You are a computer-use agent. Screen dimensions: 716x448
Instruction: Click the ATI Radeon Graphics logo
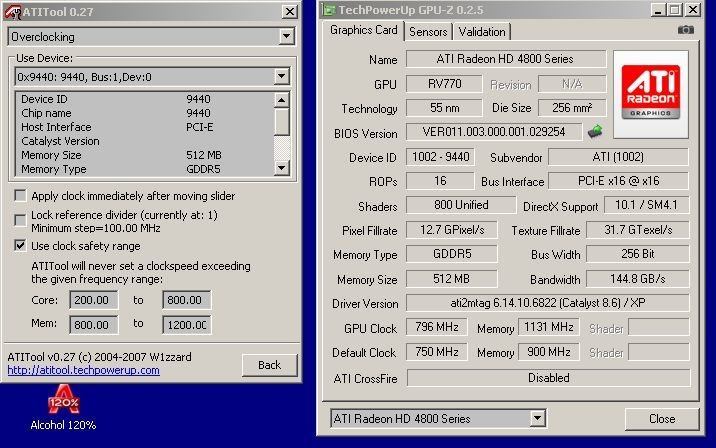pyautogui.click(x=651, y=94)
